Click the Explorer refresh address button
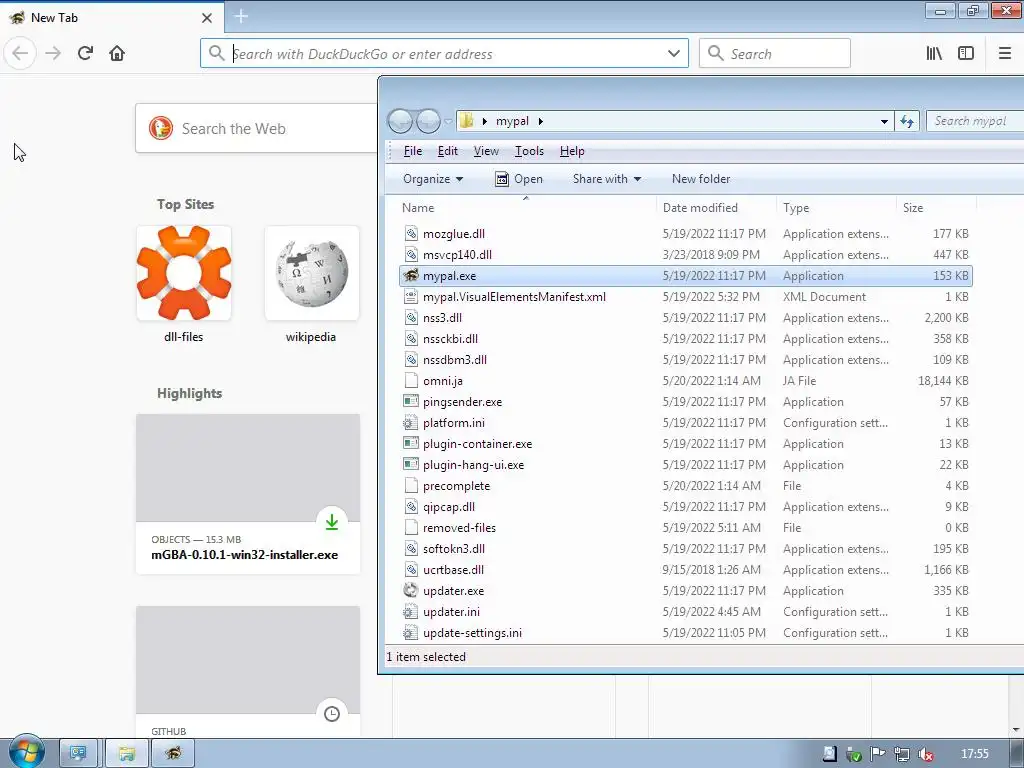The width and height of the screenshot is (1024, 768). [x=907, y=121]
